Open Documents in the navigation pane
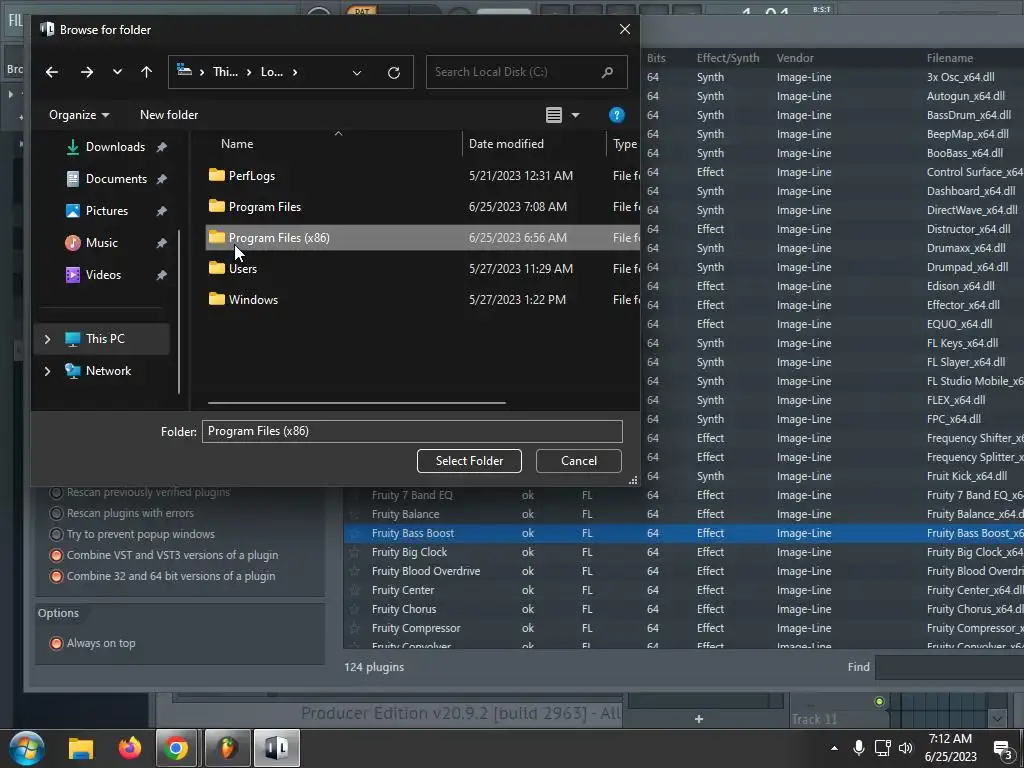The image size is (1024, 768). pyautogui.click(x=116, y=179)
